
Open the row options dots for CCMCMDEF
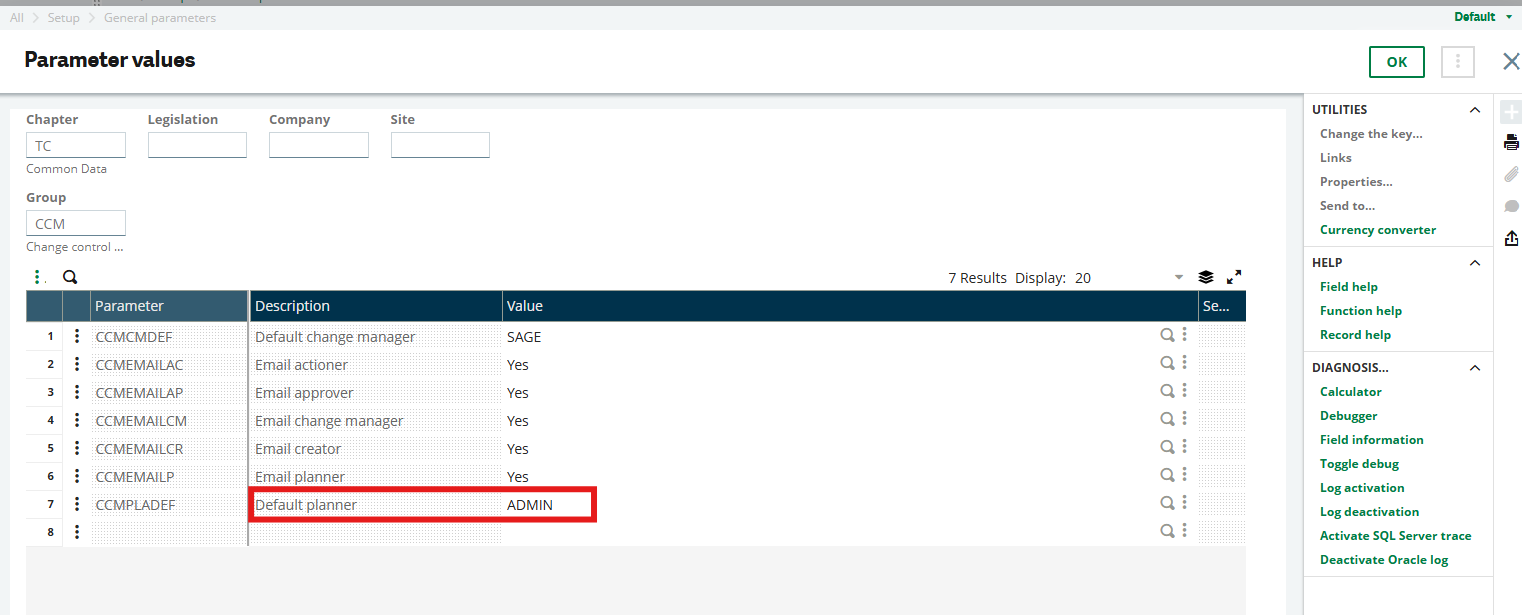(x=77, y=336)
